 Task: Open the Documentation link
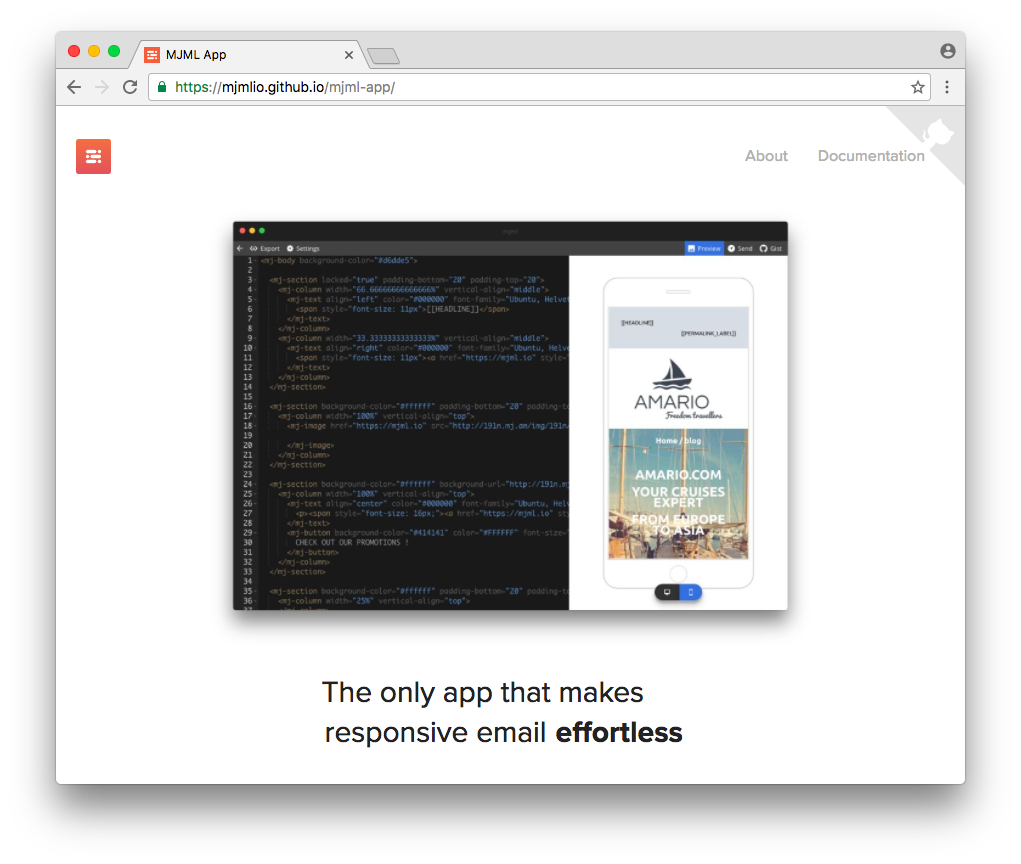pos(871,156)
